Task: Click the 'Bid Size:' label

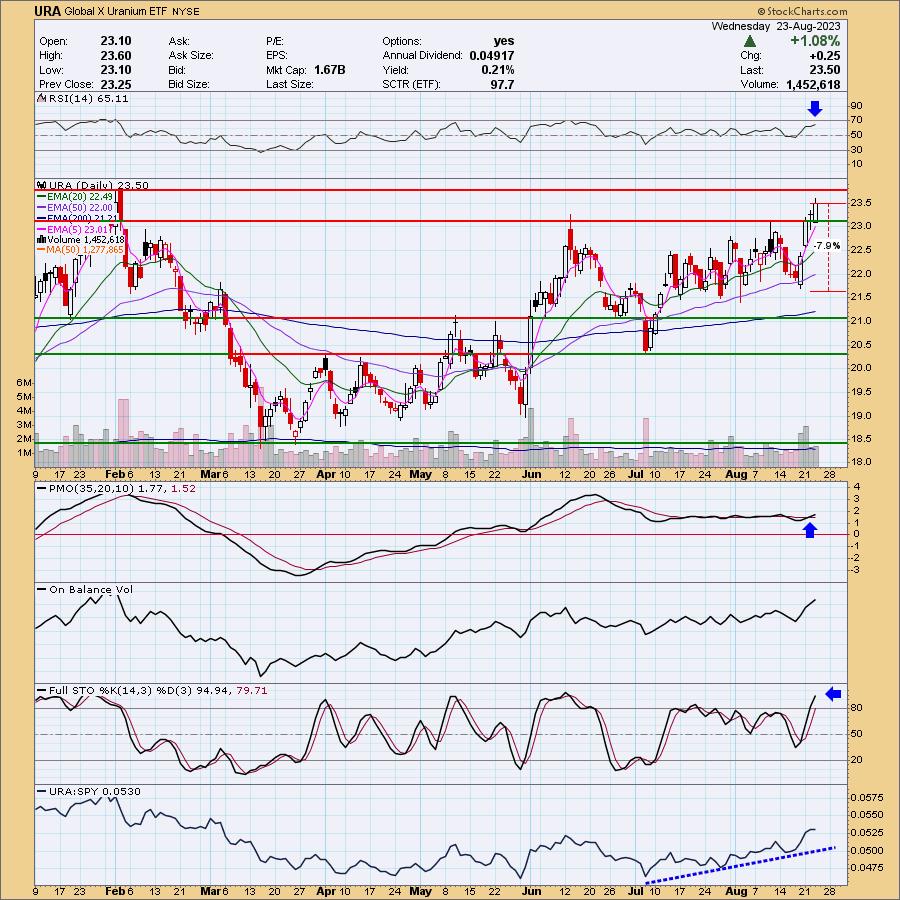Action: (x=189, y=84)
